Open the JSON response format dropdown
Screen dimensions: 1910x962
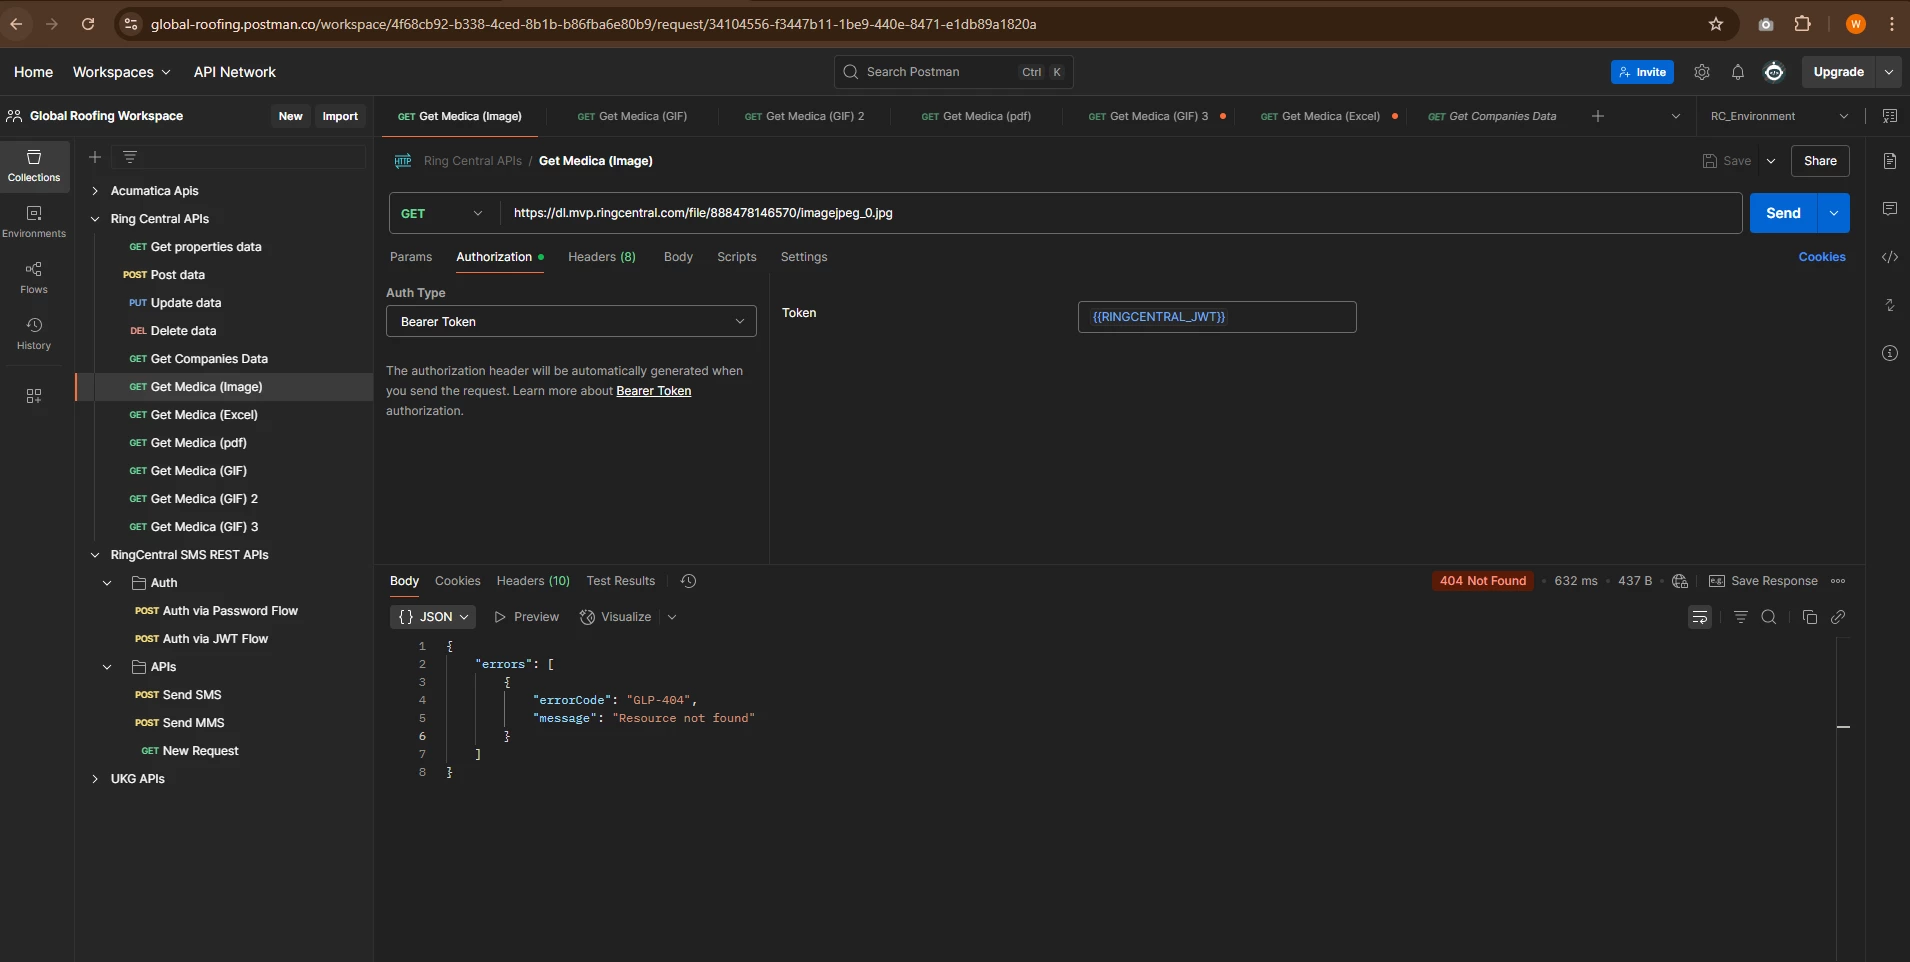tap(433, 617)
